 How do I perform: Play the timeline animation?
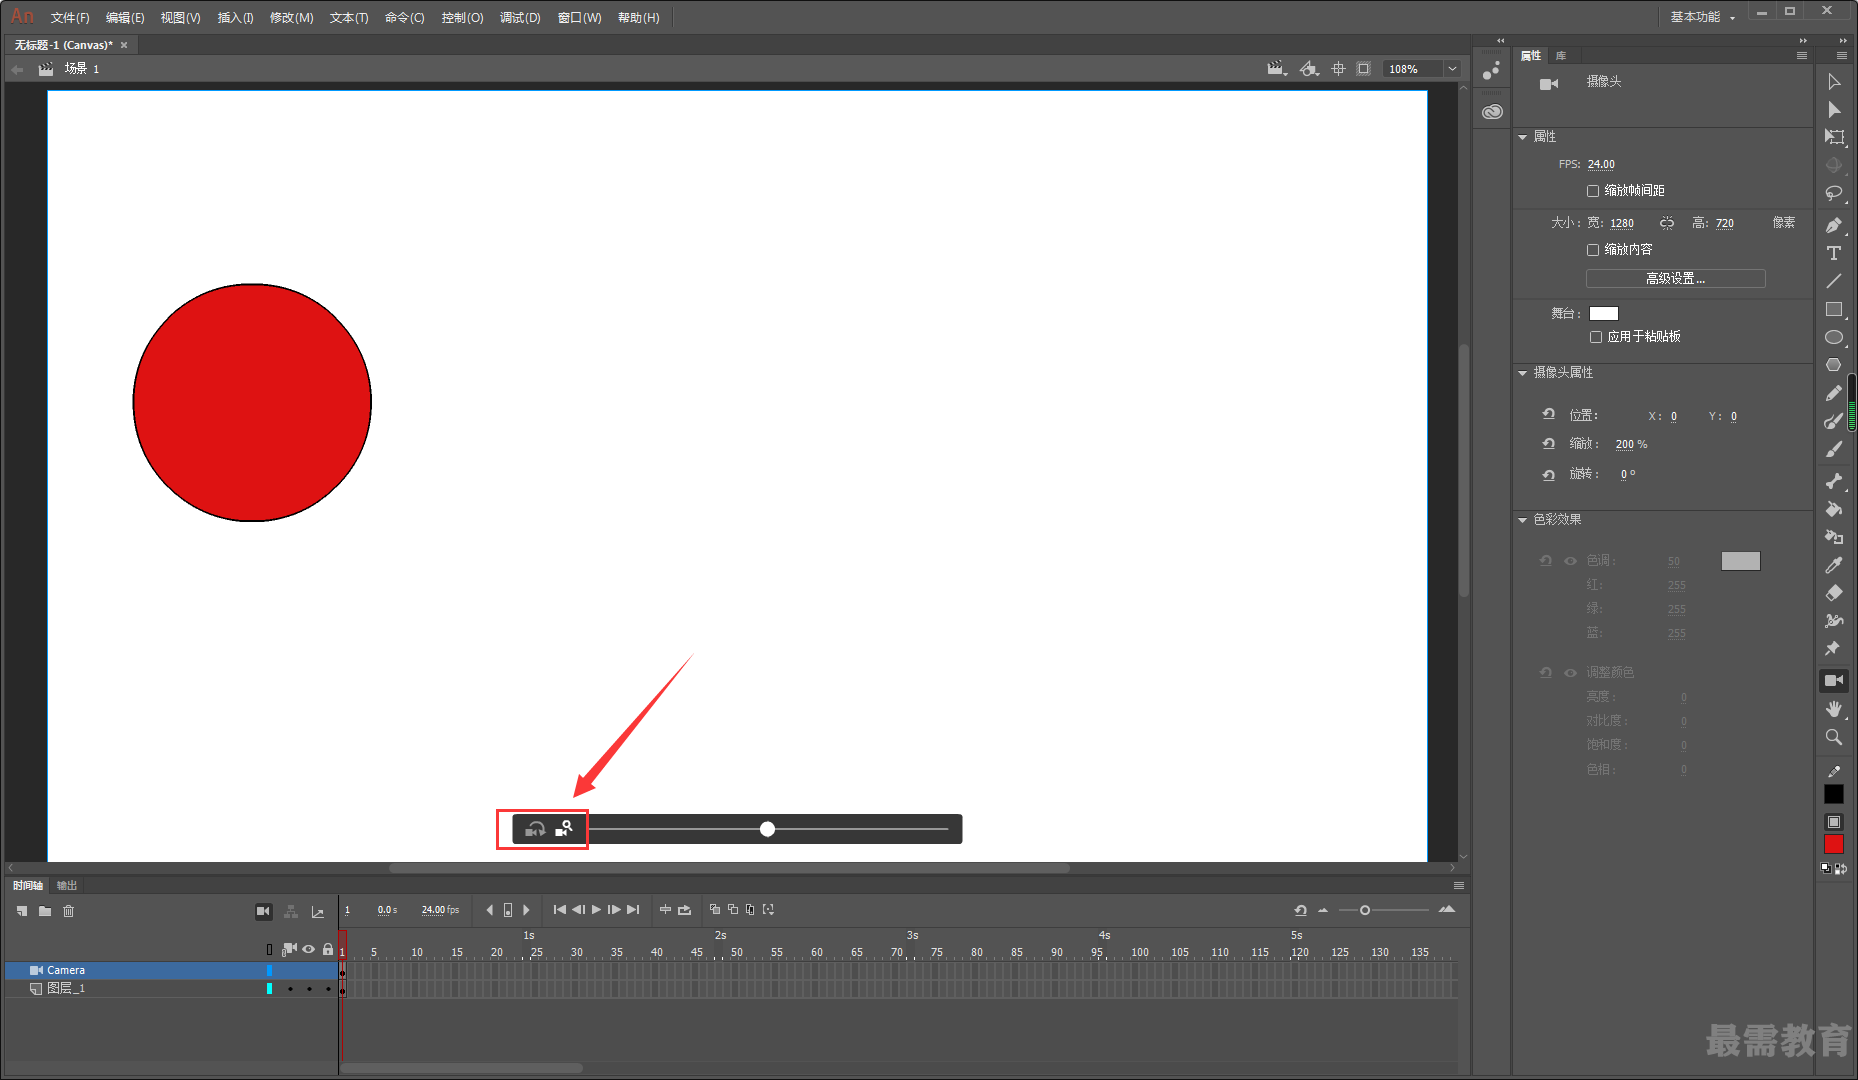coord(596,910)
